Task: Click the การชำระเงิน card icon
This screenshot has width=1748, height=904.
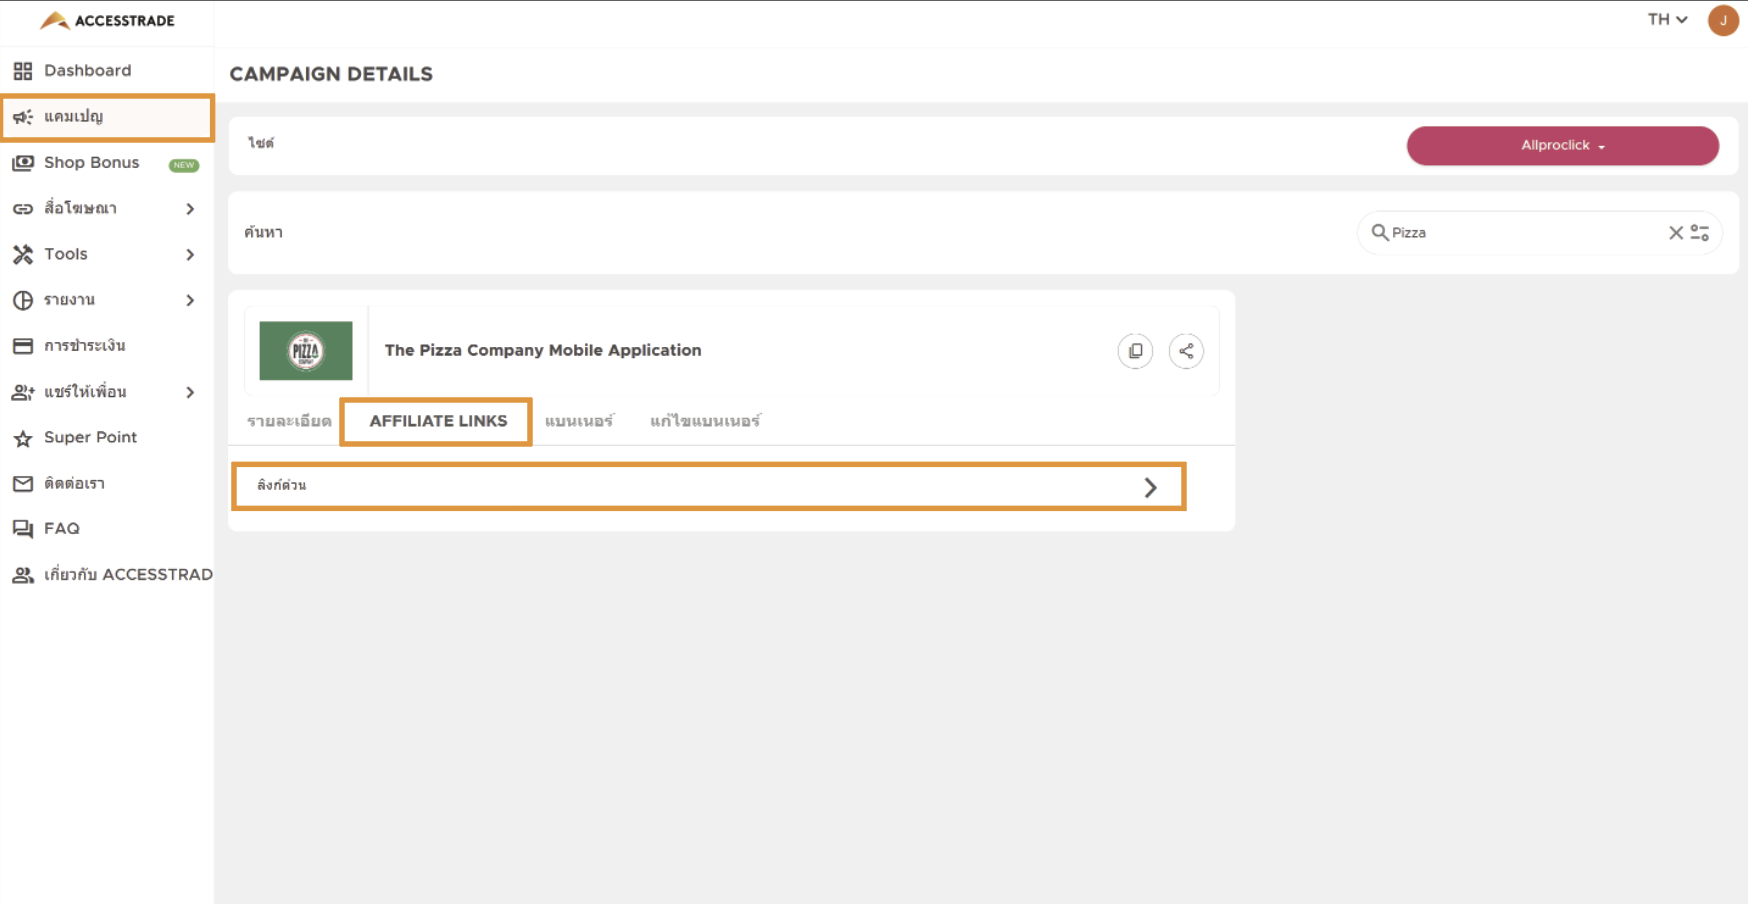Action: pos(23,346)
